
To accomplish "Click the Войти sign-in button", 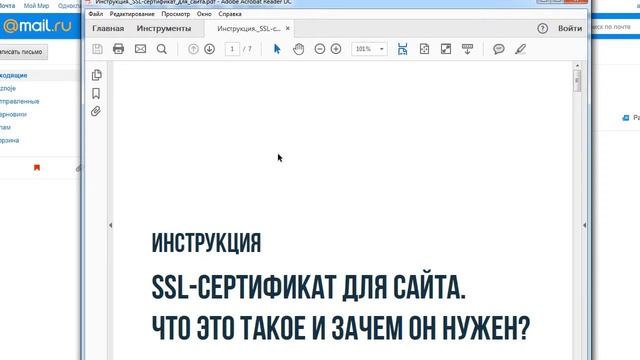I will coord(570,28).
